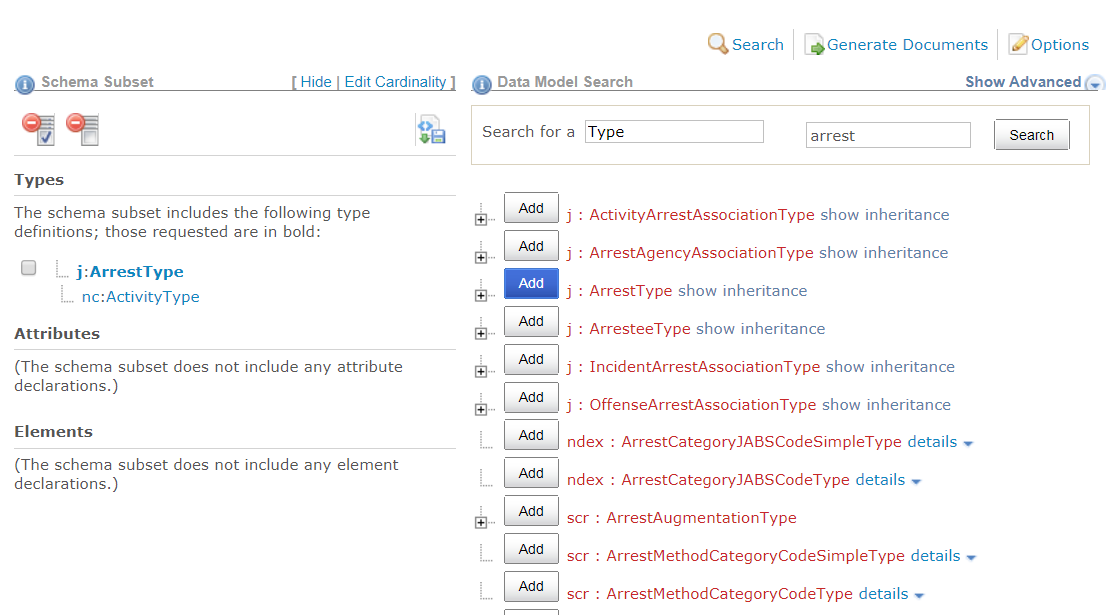The height and width of the screenshot is (615, 1119).
Task: Open the Edit Cardinality link
Action: pyautogui.click(x=395, y=82)
